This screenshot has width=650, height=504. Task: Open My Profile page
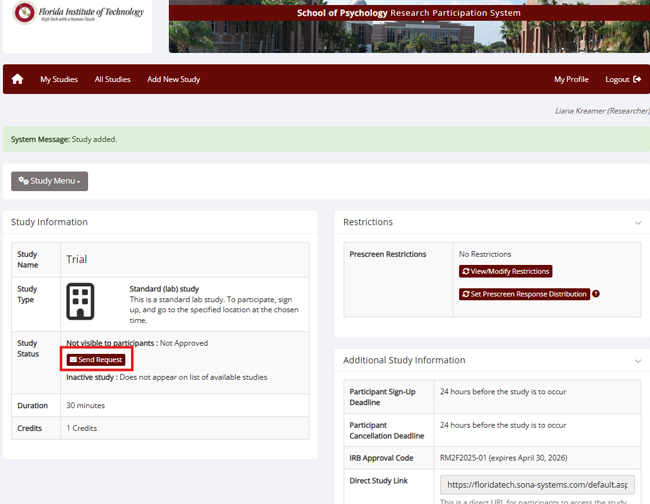tap(571, 79)
